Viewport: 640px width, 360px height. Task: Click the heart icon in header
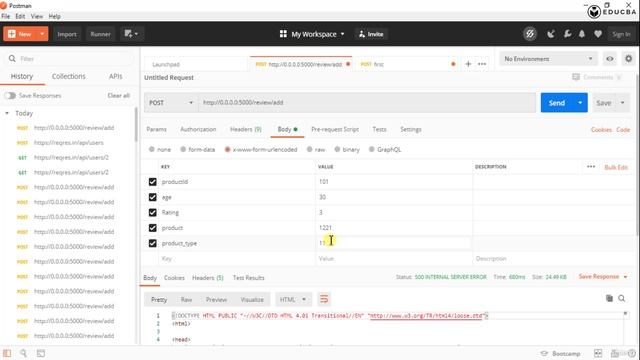[598, 34]
